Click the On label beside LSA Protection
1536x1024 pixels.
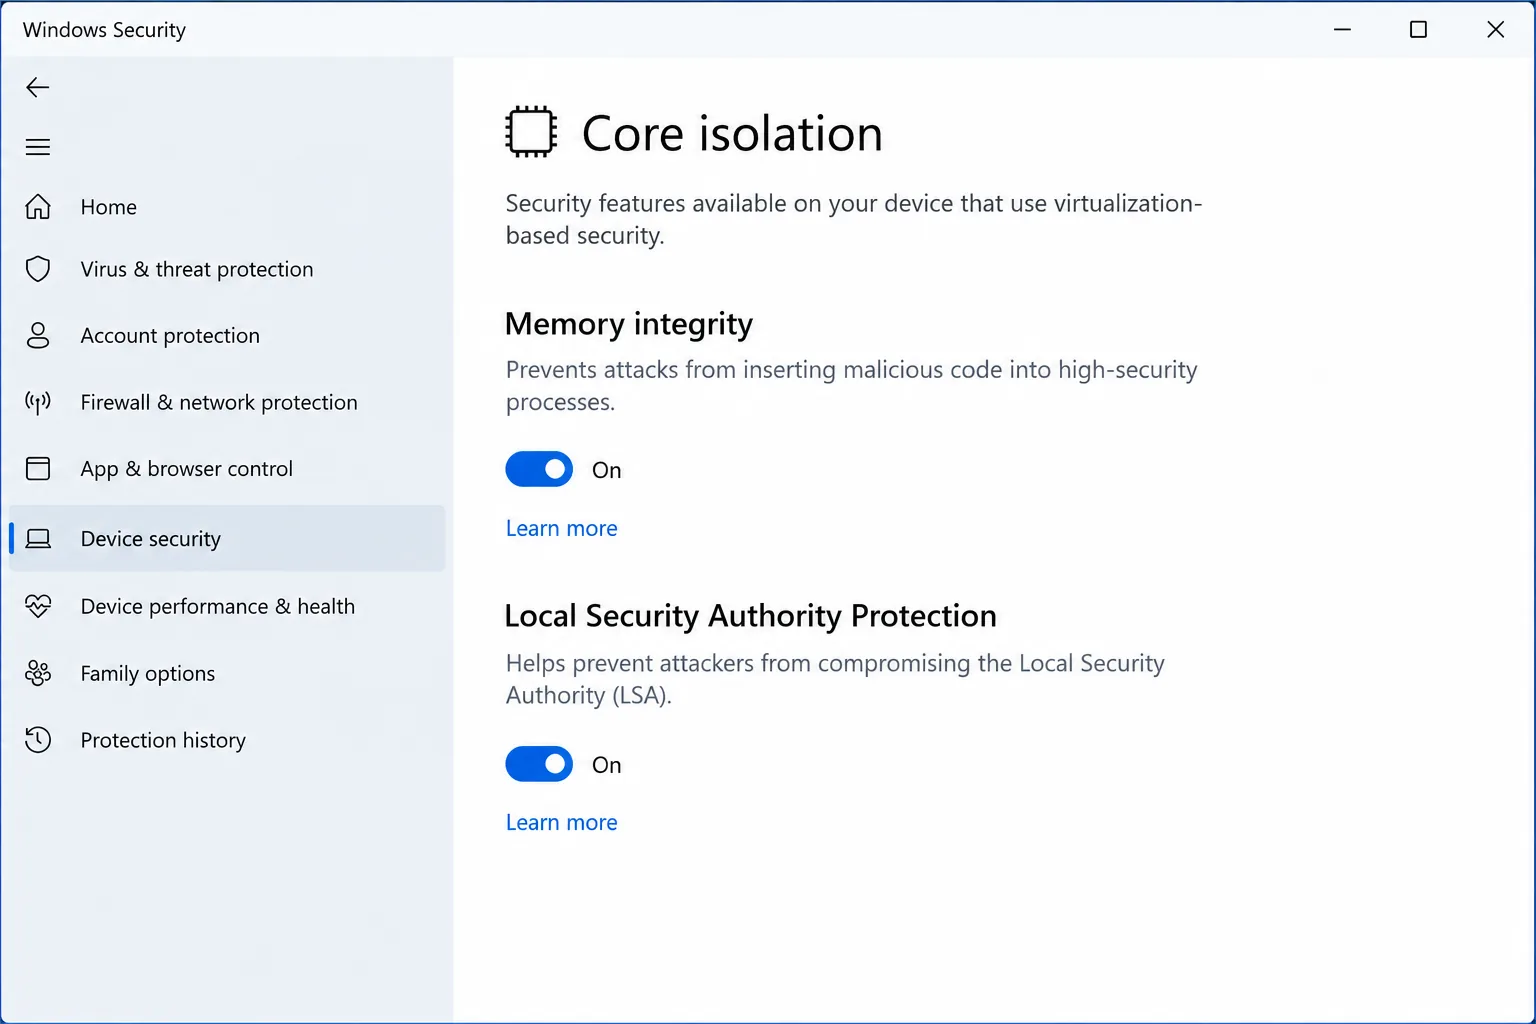pyautogui.click(x=607, y=765)
